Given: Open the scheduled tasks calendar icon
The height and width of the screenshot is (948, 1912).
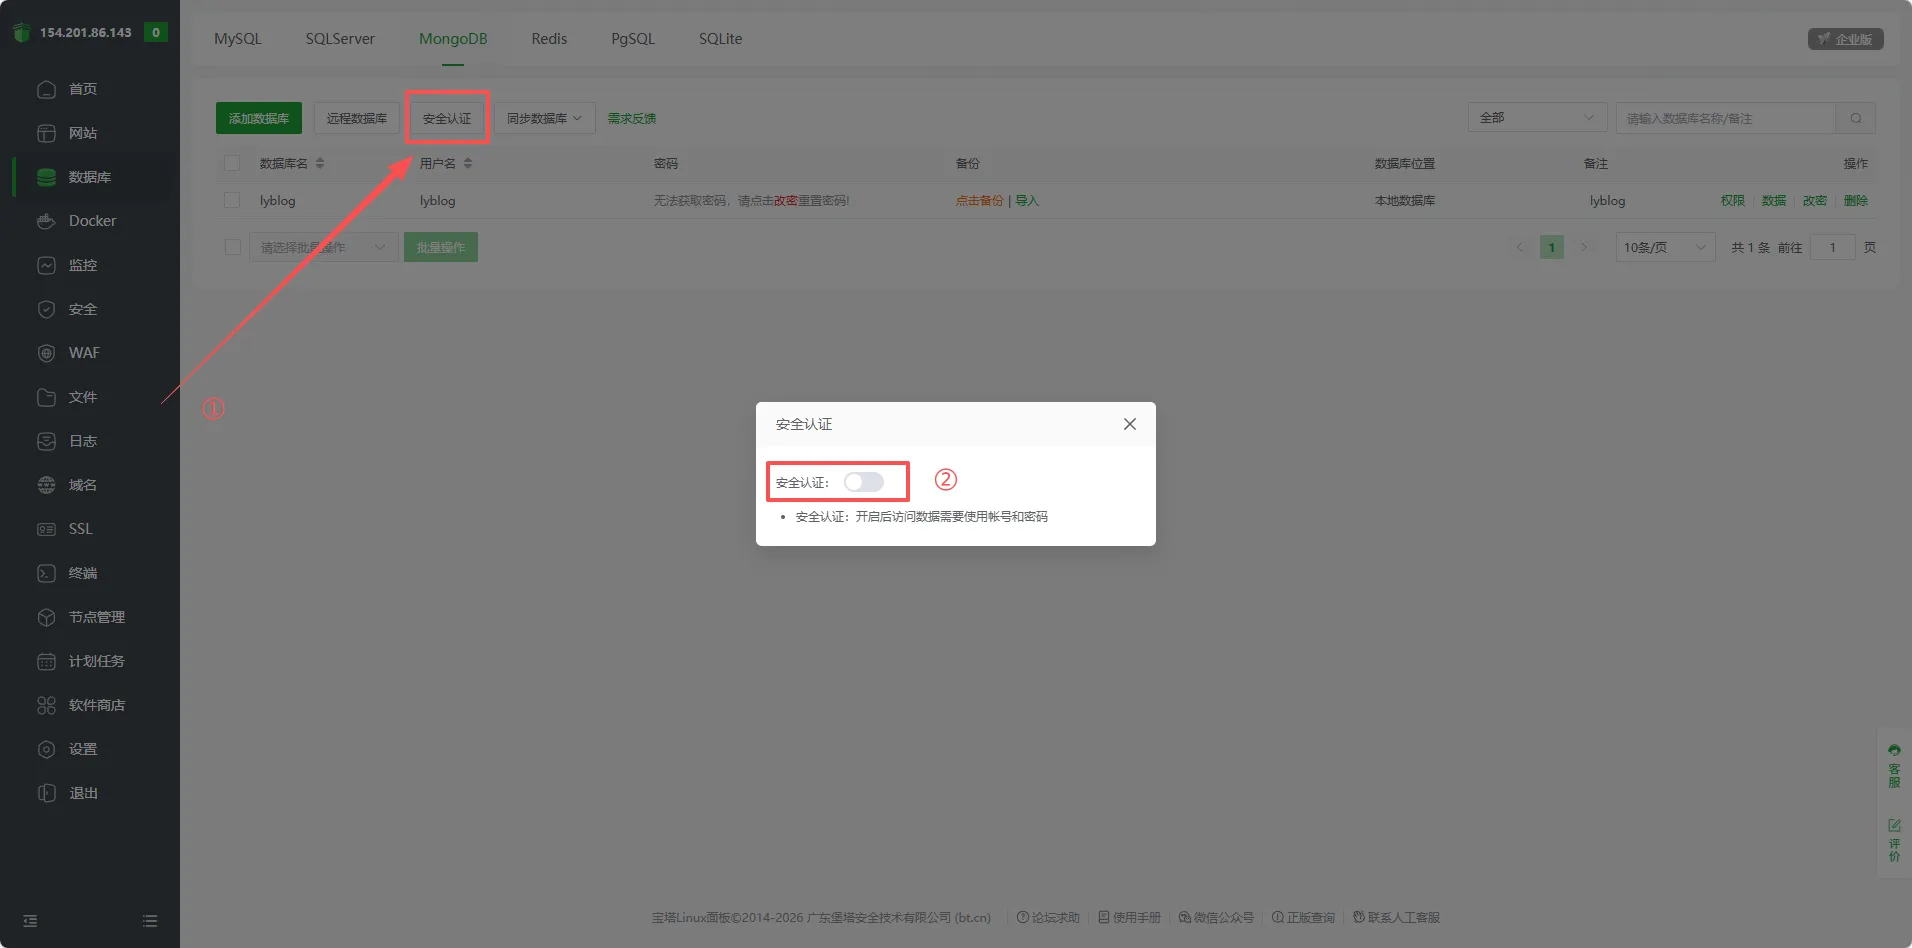Looking at the screenshot, I should click(x=46, y=661).
